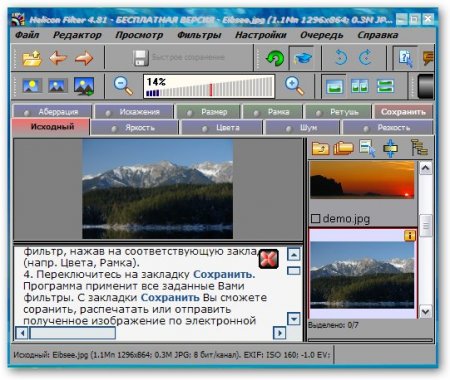Select the Исходный tab

coord(51,127)
